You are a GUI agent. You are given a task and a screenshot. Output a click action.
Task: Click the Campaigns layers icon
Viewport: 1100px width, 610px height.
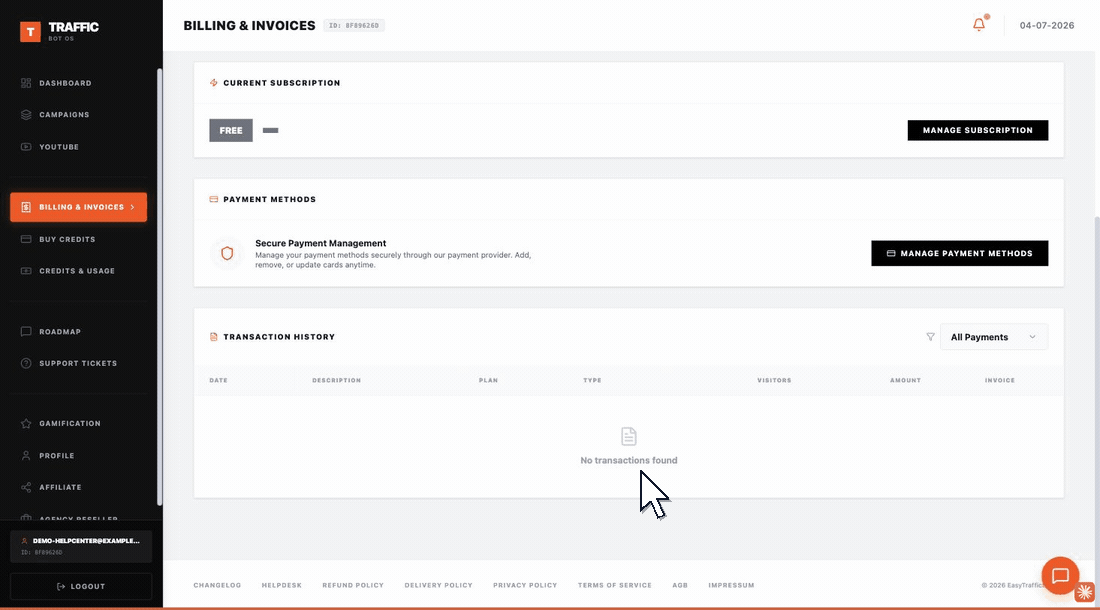click(26, 115)
